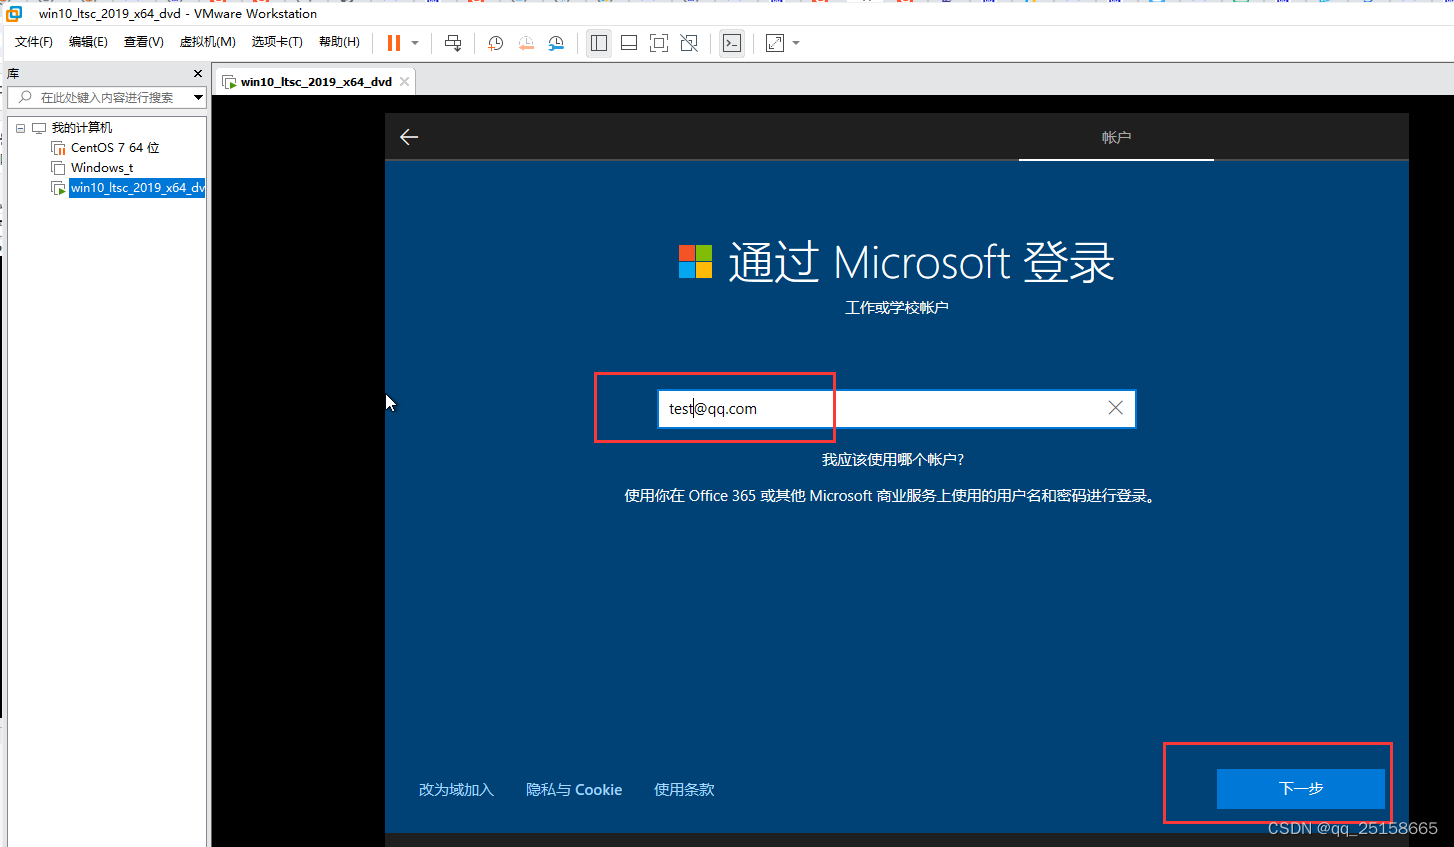The image size is (1454, 847).
Task: Click the 改为域加入 link
Action: tap(456, 790)
